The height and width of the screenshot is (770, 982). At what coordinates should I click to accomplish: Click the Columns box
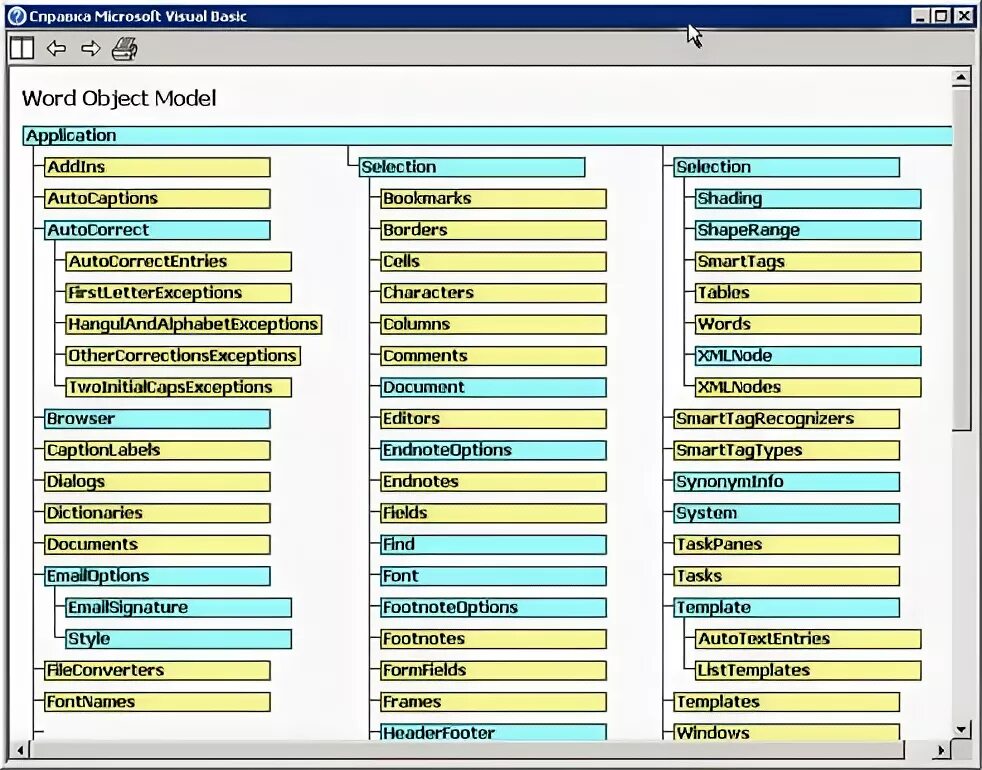point(494,324)
